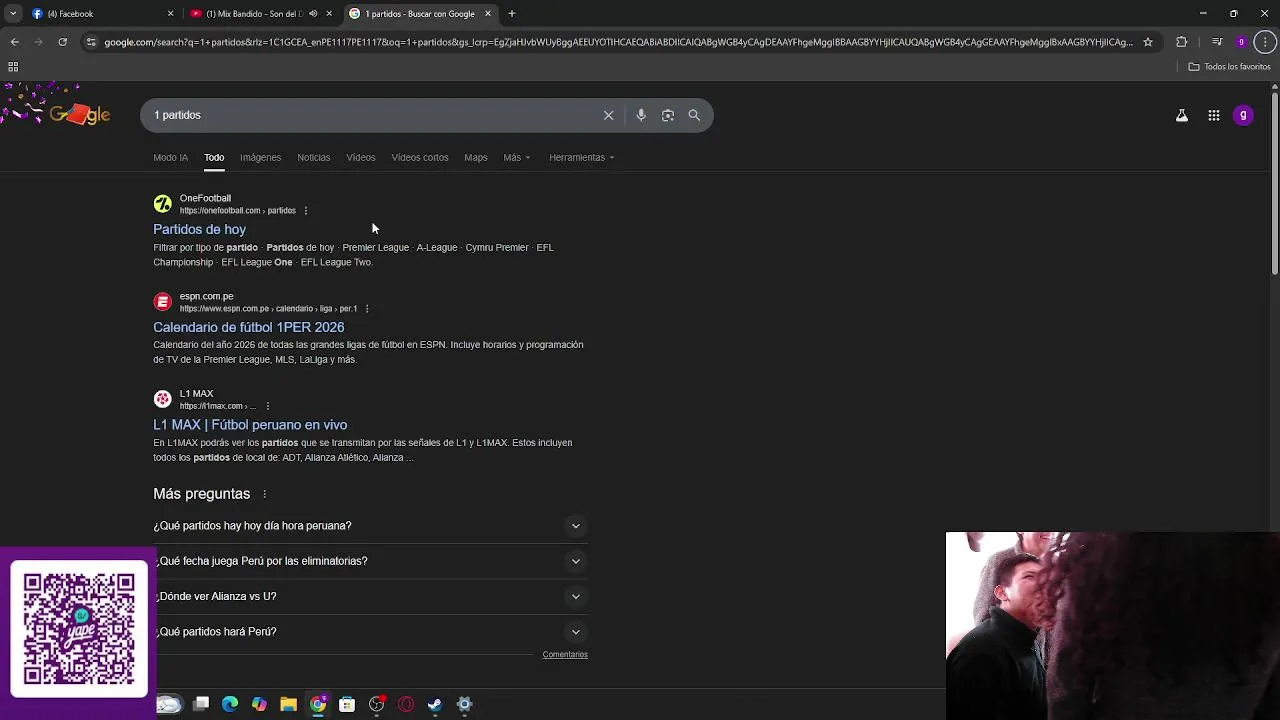Open more options for espn.com.pe result
The height and width of the screenshot is (720, 1280).
(x=367, y=309)
